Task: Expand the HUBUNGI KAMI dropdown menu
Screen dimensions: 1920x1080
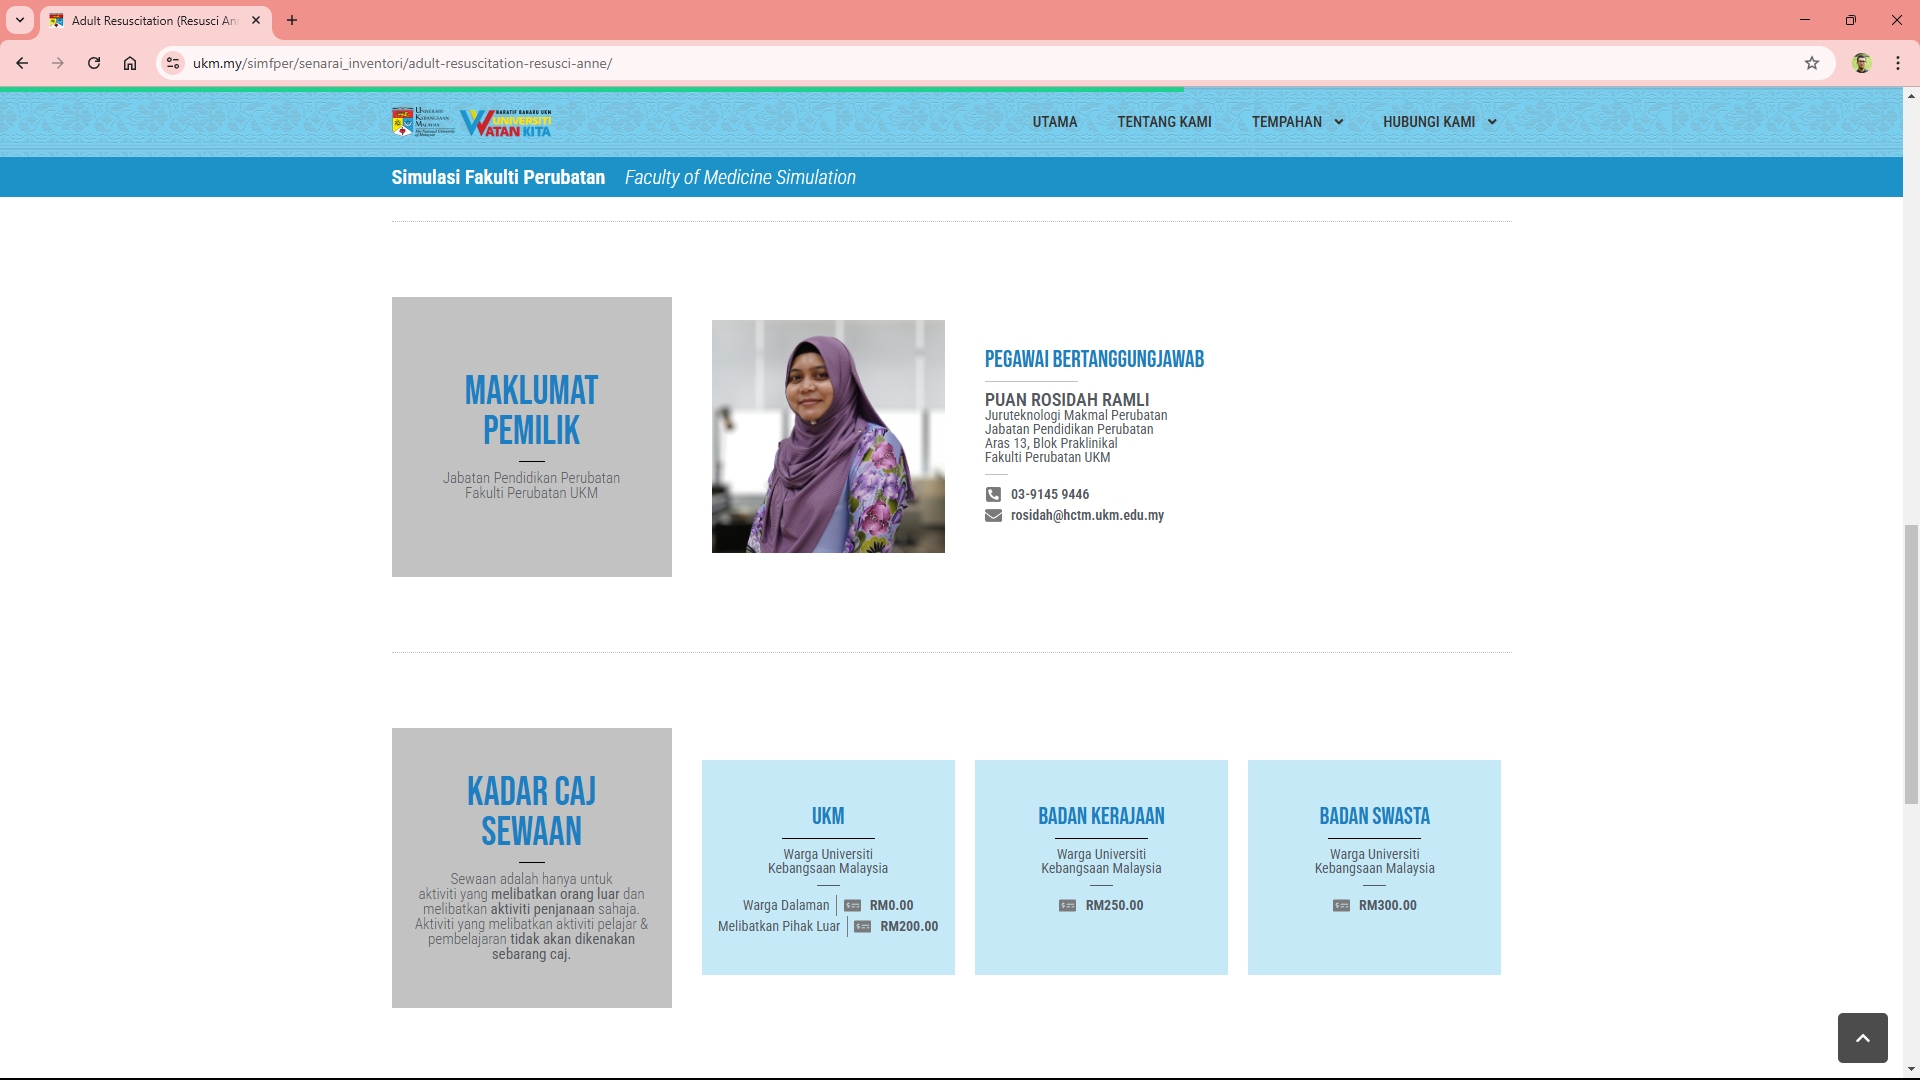Action: 1439,122
